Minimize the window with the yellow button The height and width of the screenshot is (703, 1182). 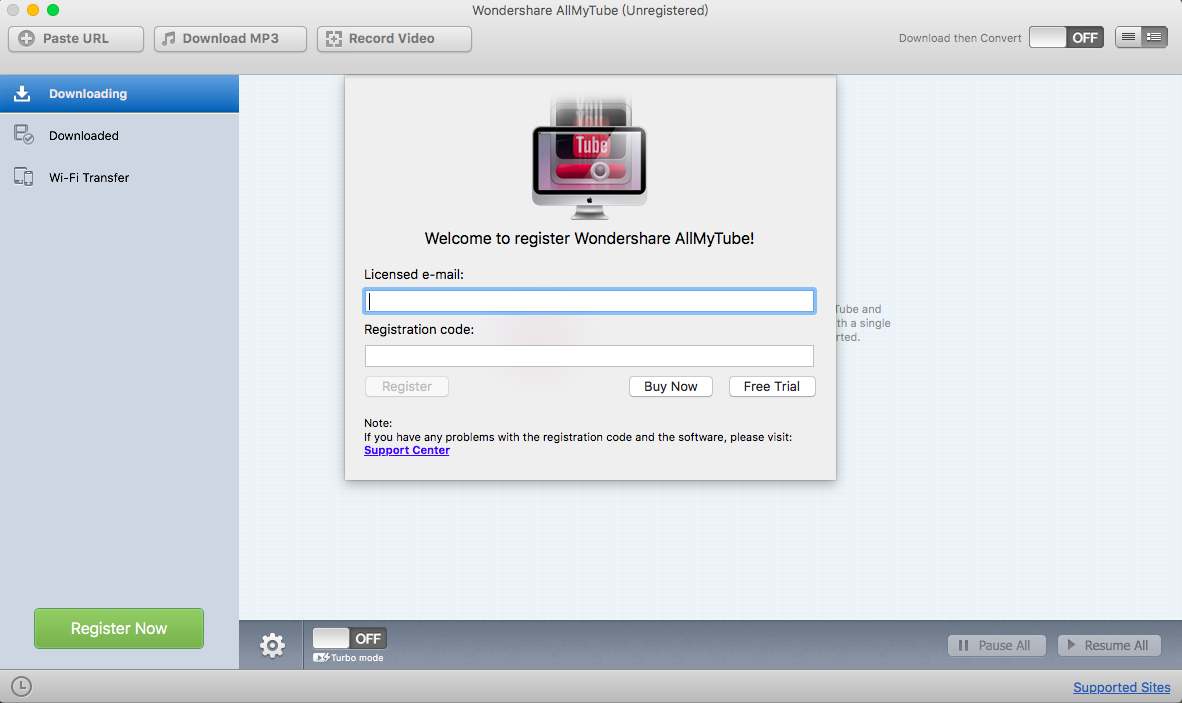(x=32, y=10)
